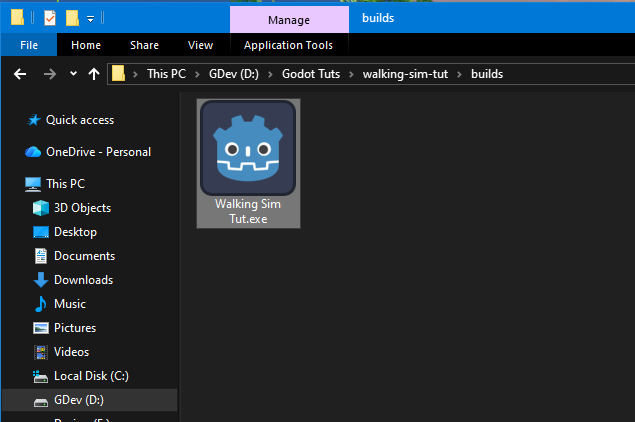Screen dimensions: 635x422
Task: Click the Quick access star icon
Action: (34, 120)
